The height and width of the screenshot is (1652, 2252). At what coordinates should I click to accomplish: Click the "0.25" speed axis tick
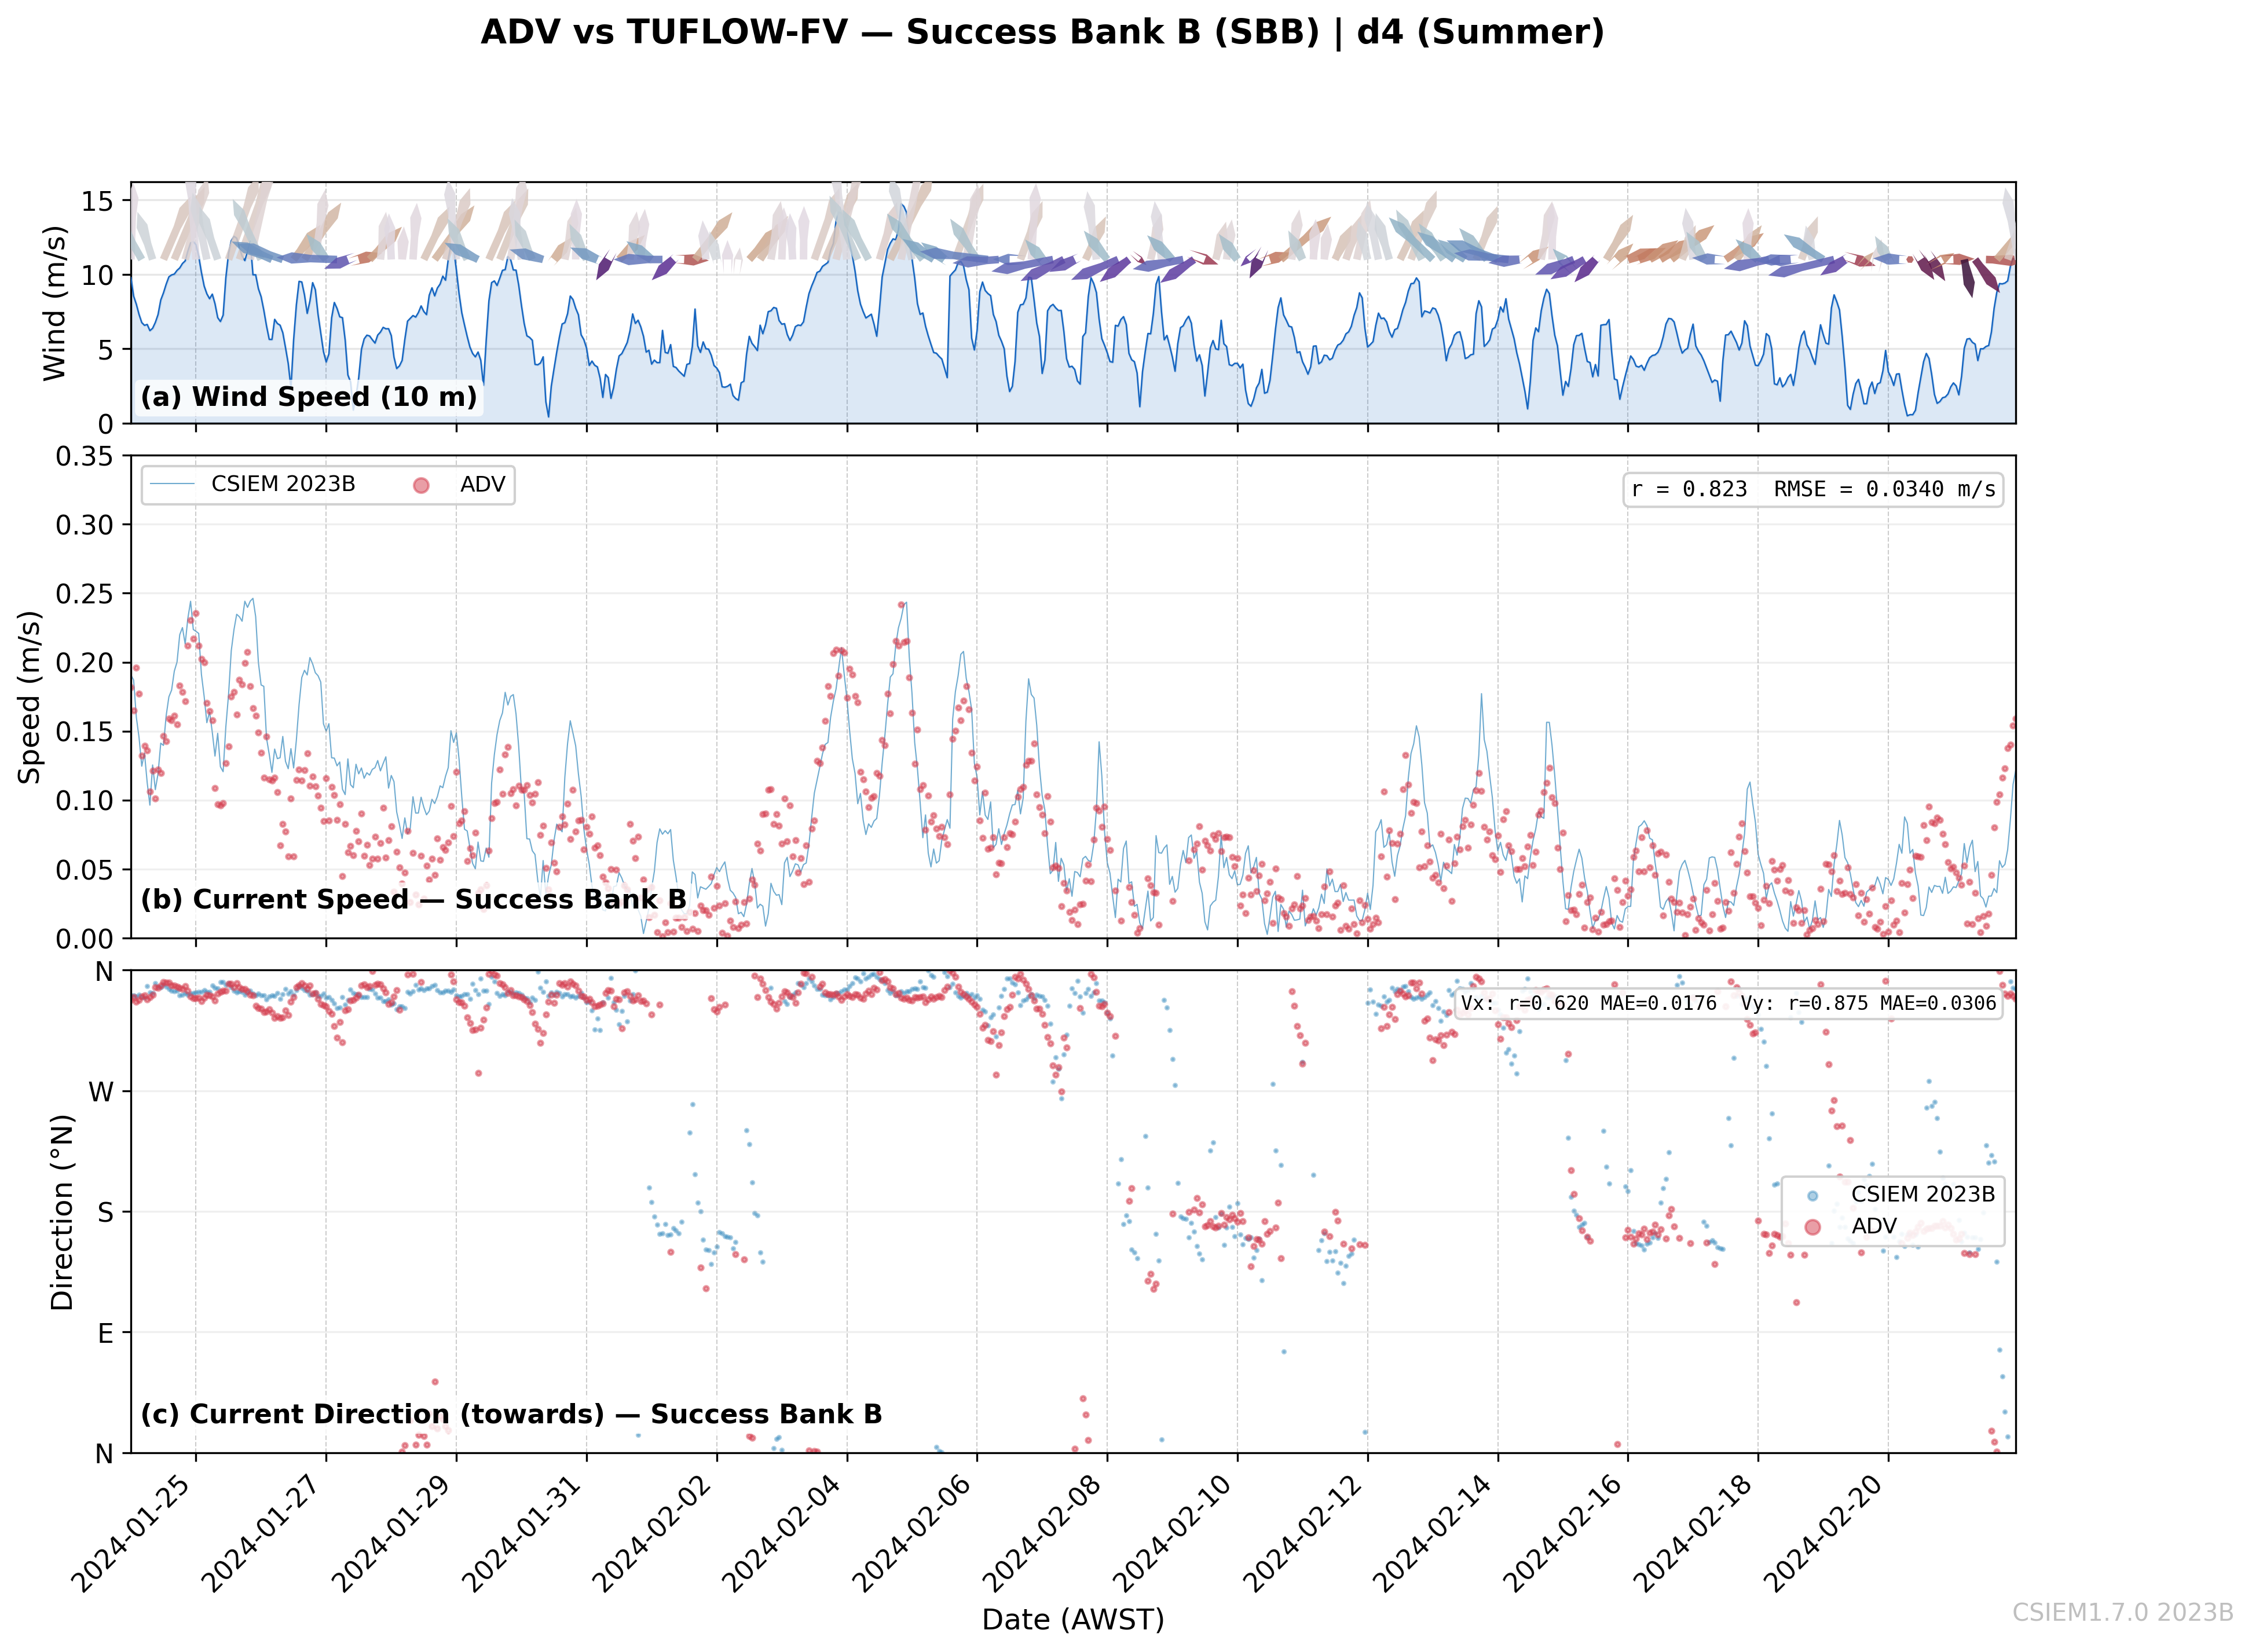tap(85, 594)
